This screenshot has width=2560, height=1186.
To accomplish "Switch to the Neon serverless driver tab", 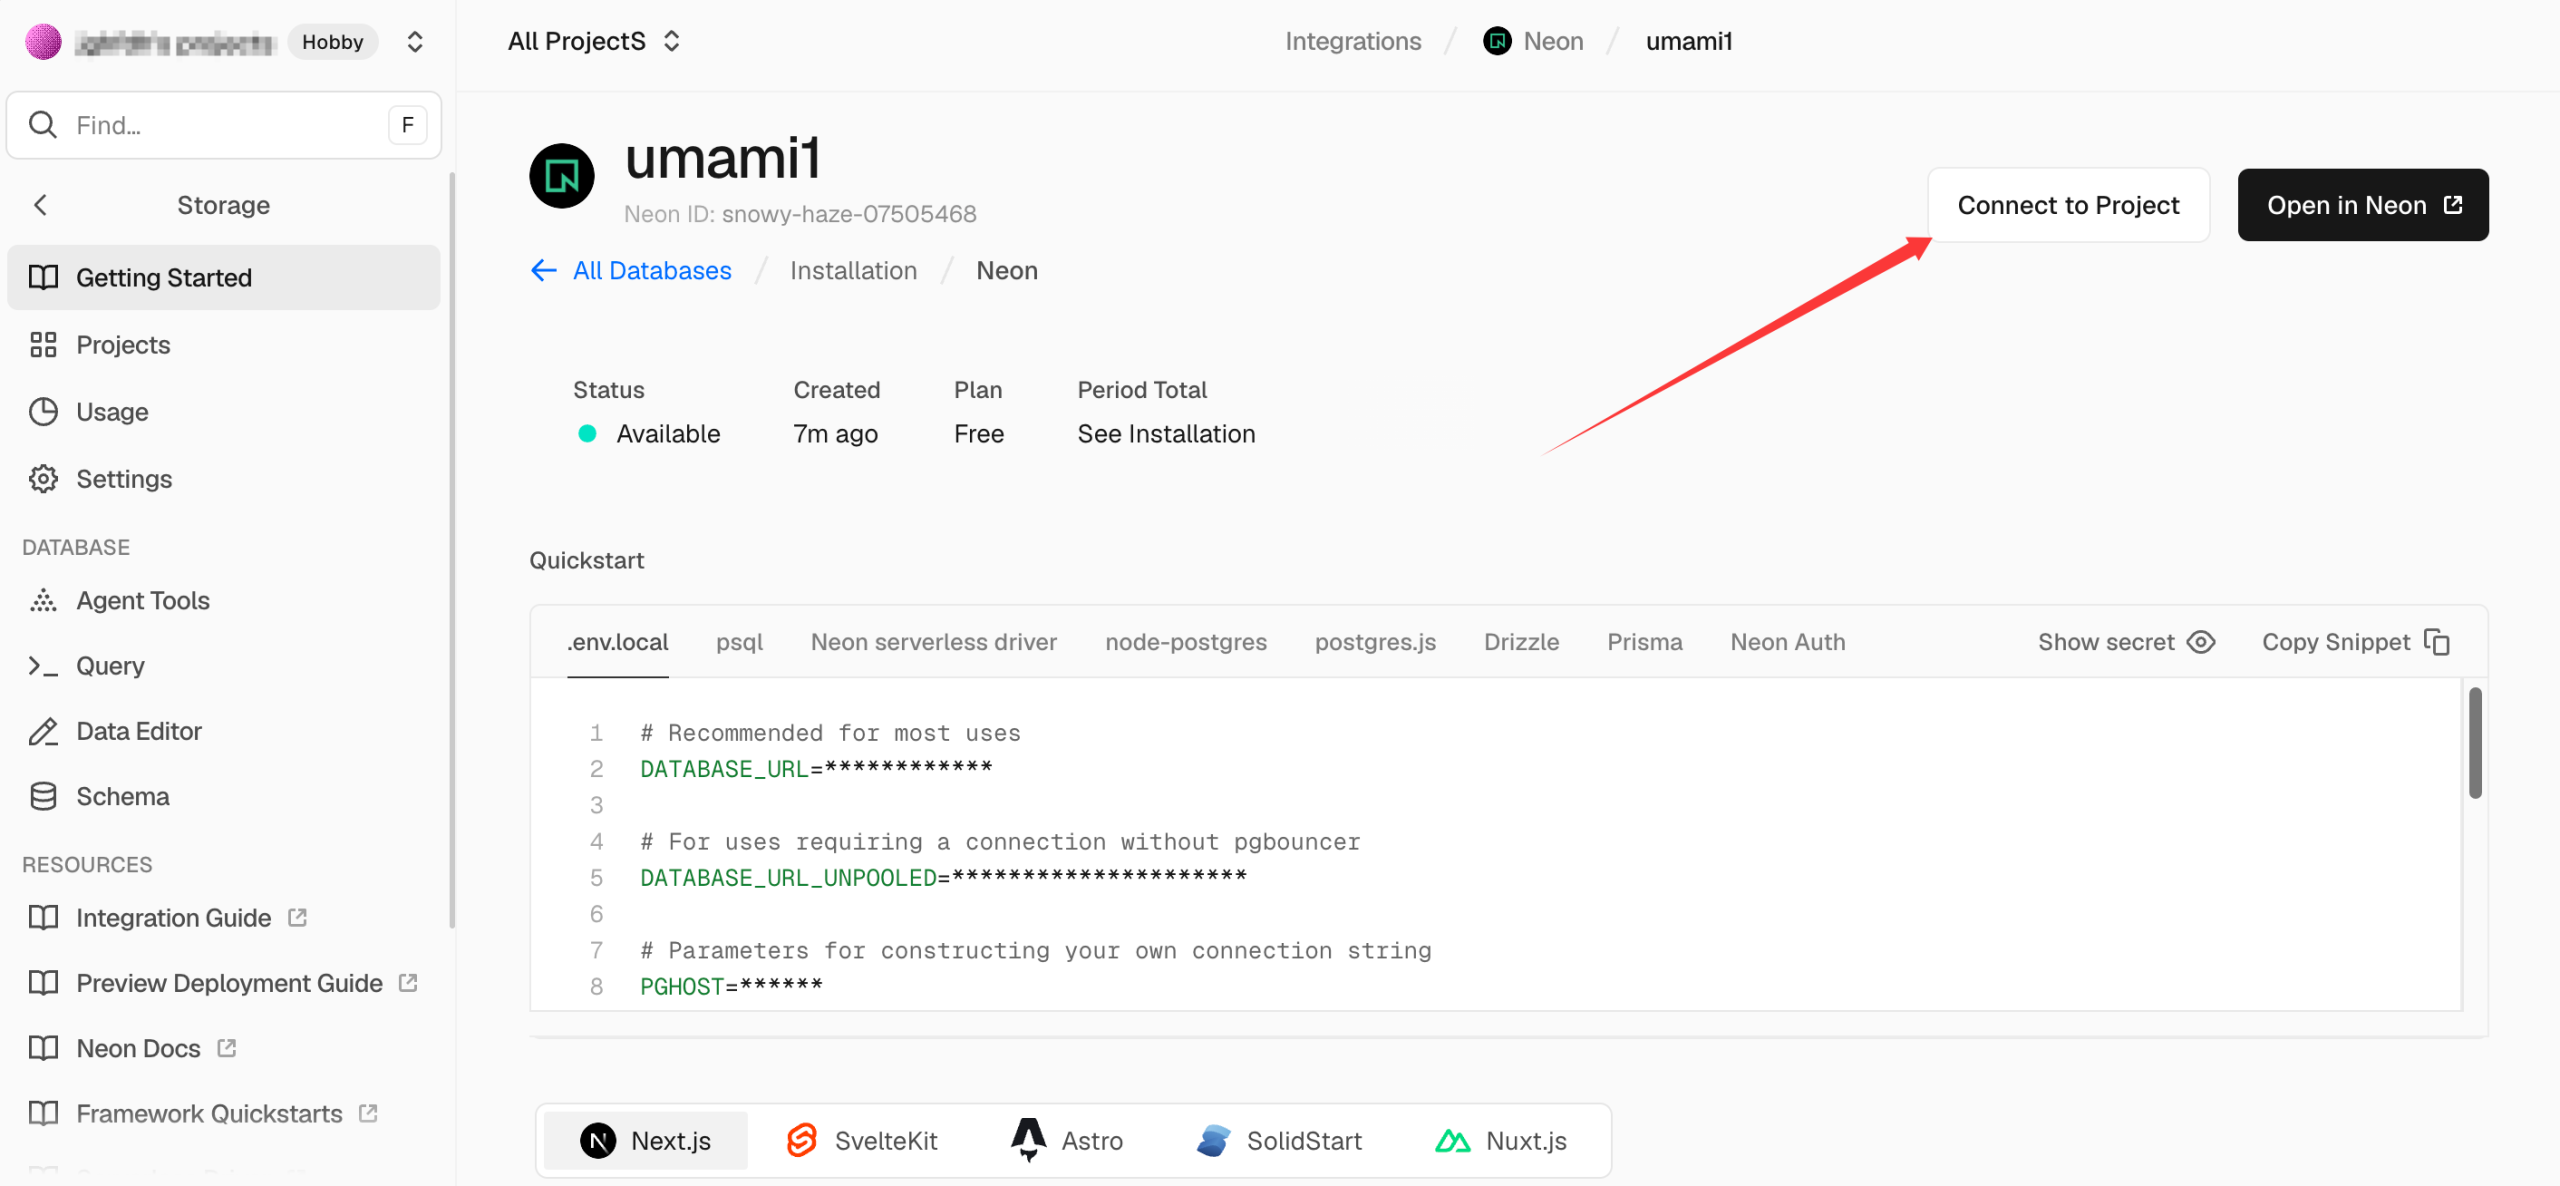I will point(934,642).
